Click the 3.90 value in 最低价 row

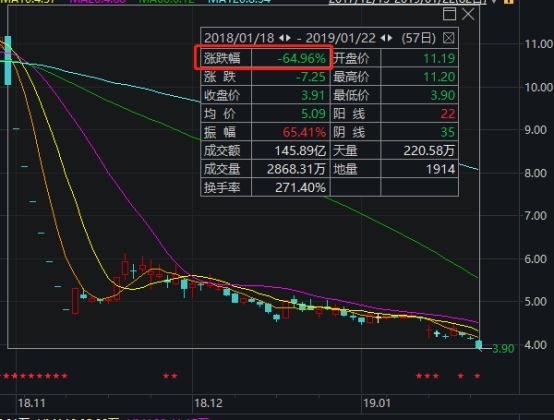(x=443, y=95)
